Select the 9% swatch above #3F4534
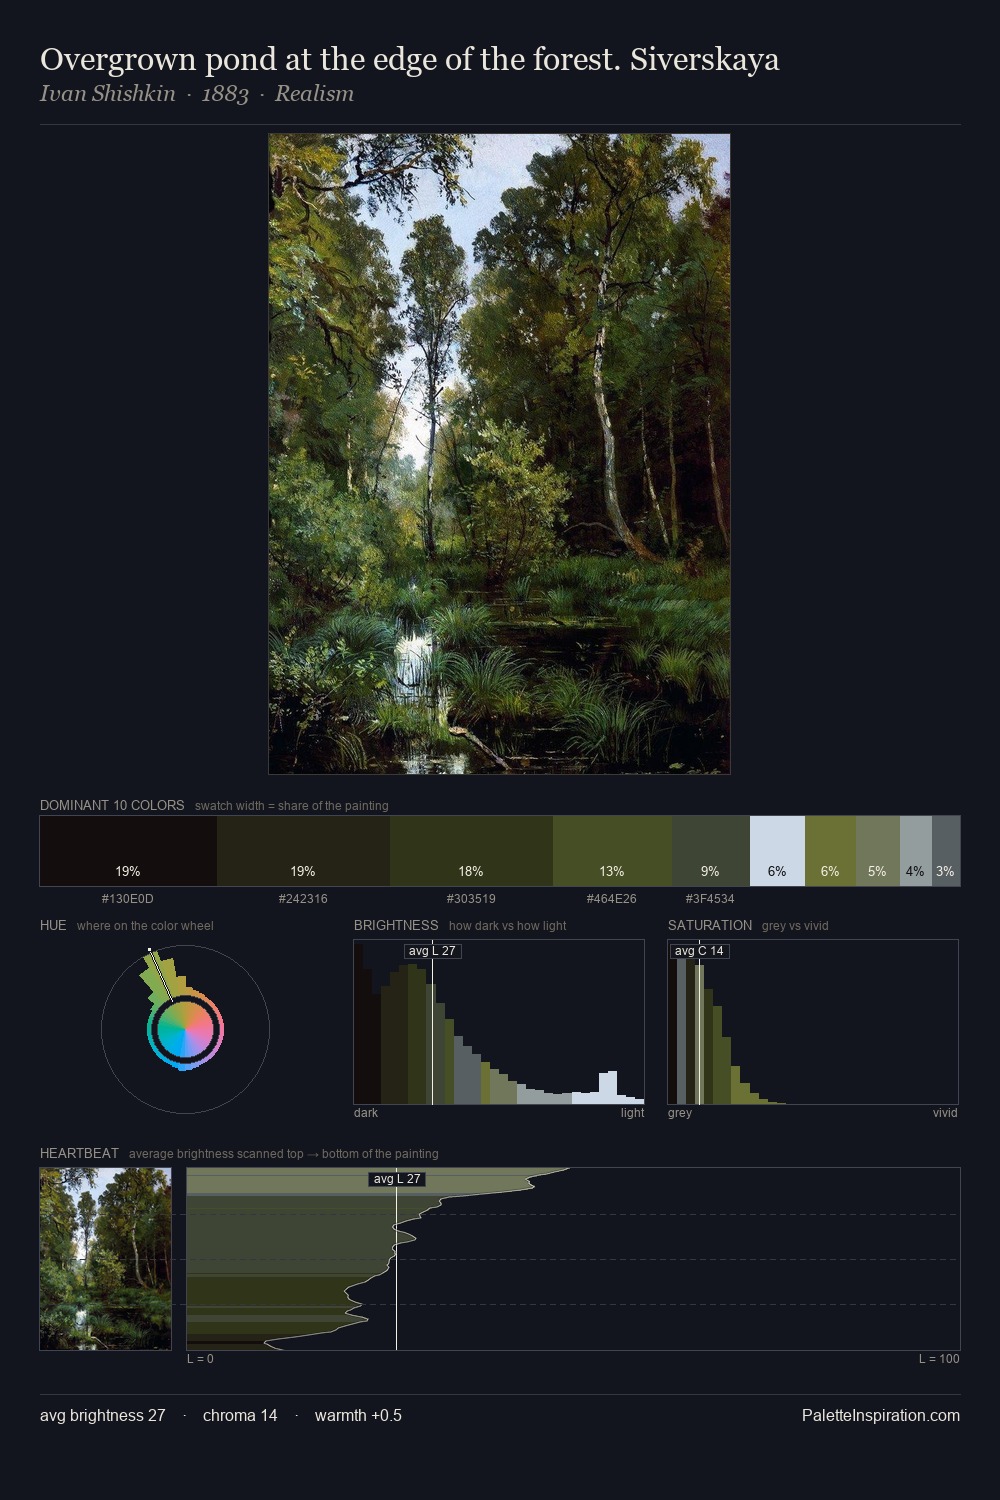Image resolution: width=1000 pixels, height=1500 pixels. [710, 851]
